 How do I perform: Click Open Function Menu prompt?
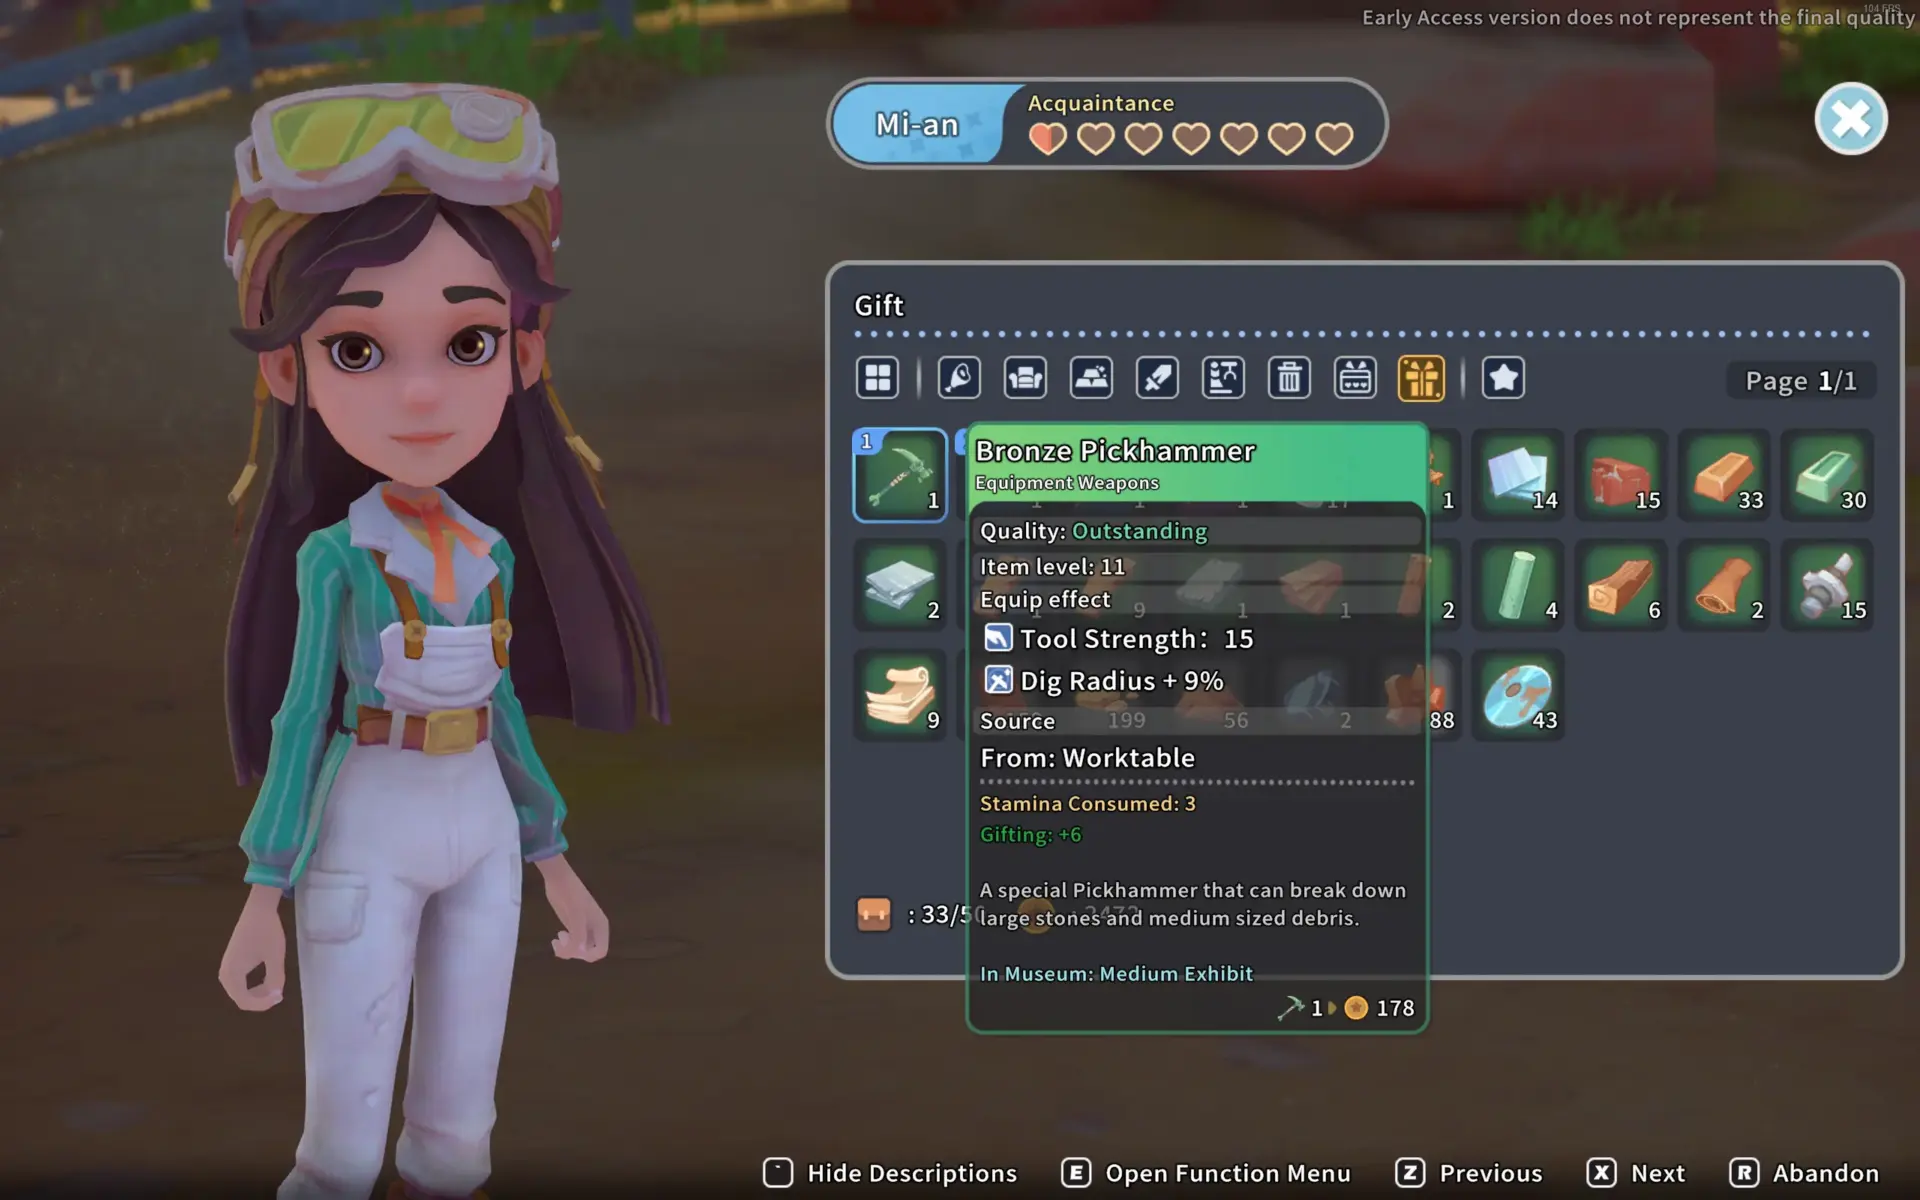coord(1206,1173)
